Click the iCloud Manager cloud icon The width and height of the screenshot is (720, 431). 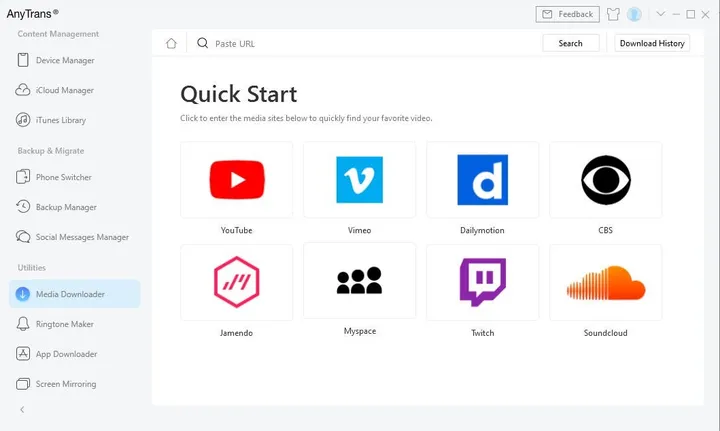[x=22, y=90]
